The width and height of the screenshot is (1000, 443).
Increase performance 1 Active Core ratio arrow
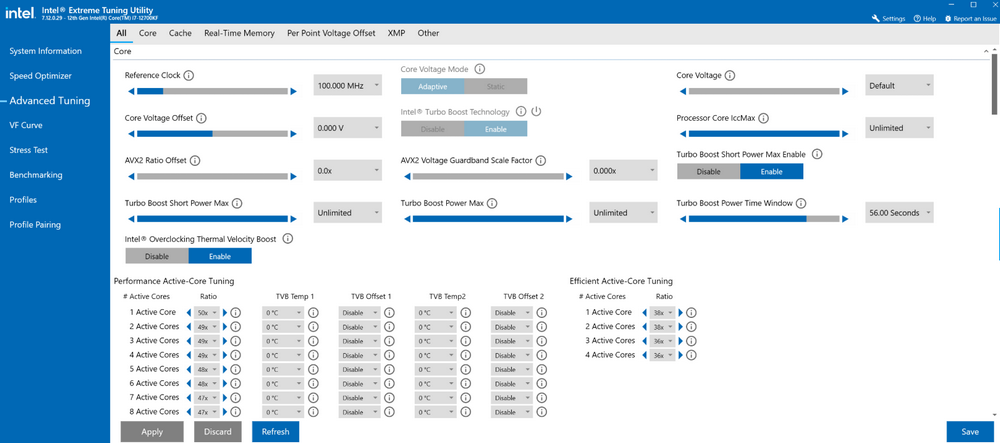(x=225, y=313)
